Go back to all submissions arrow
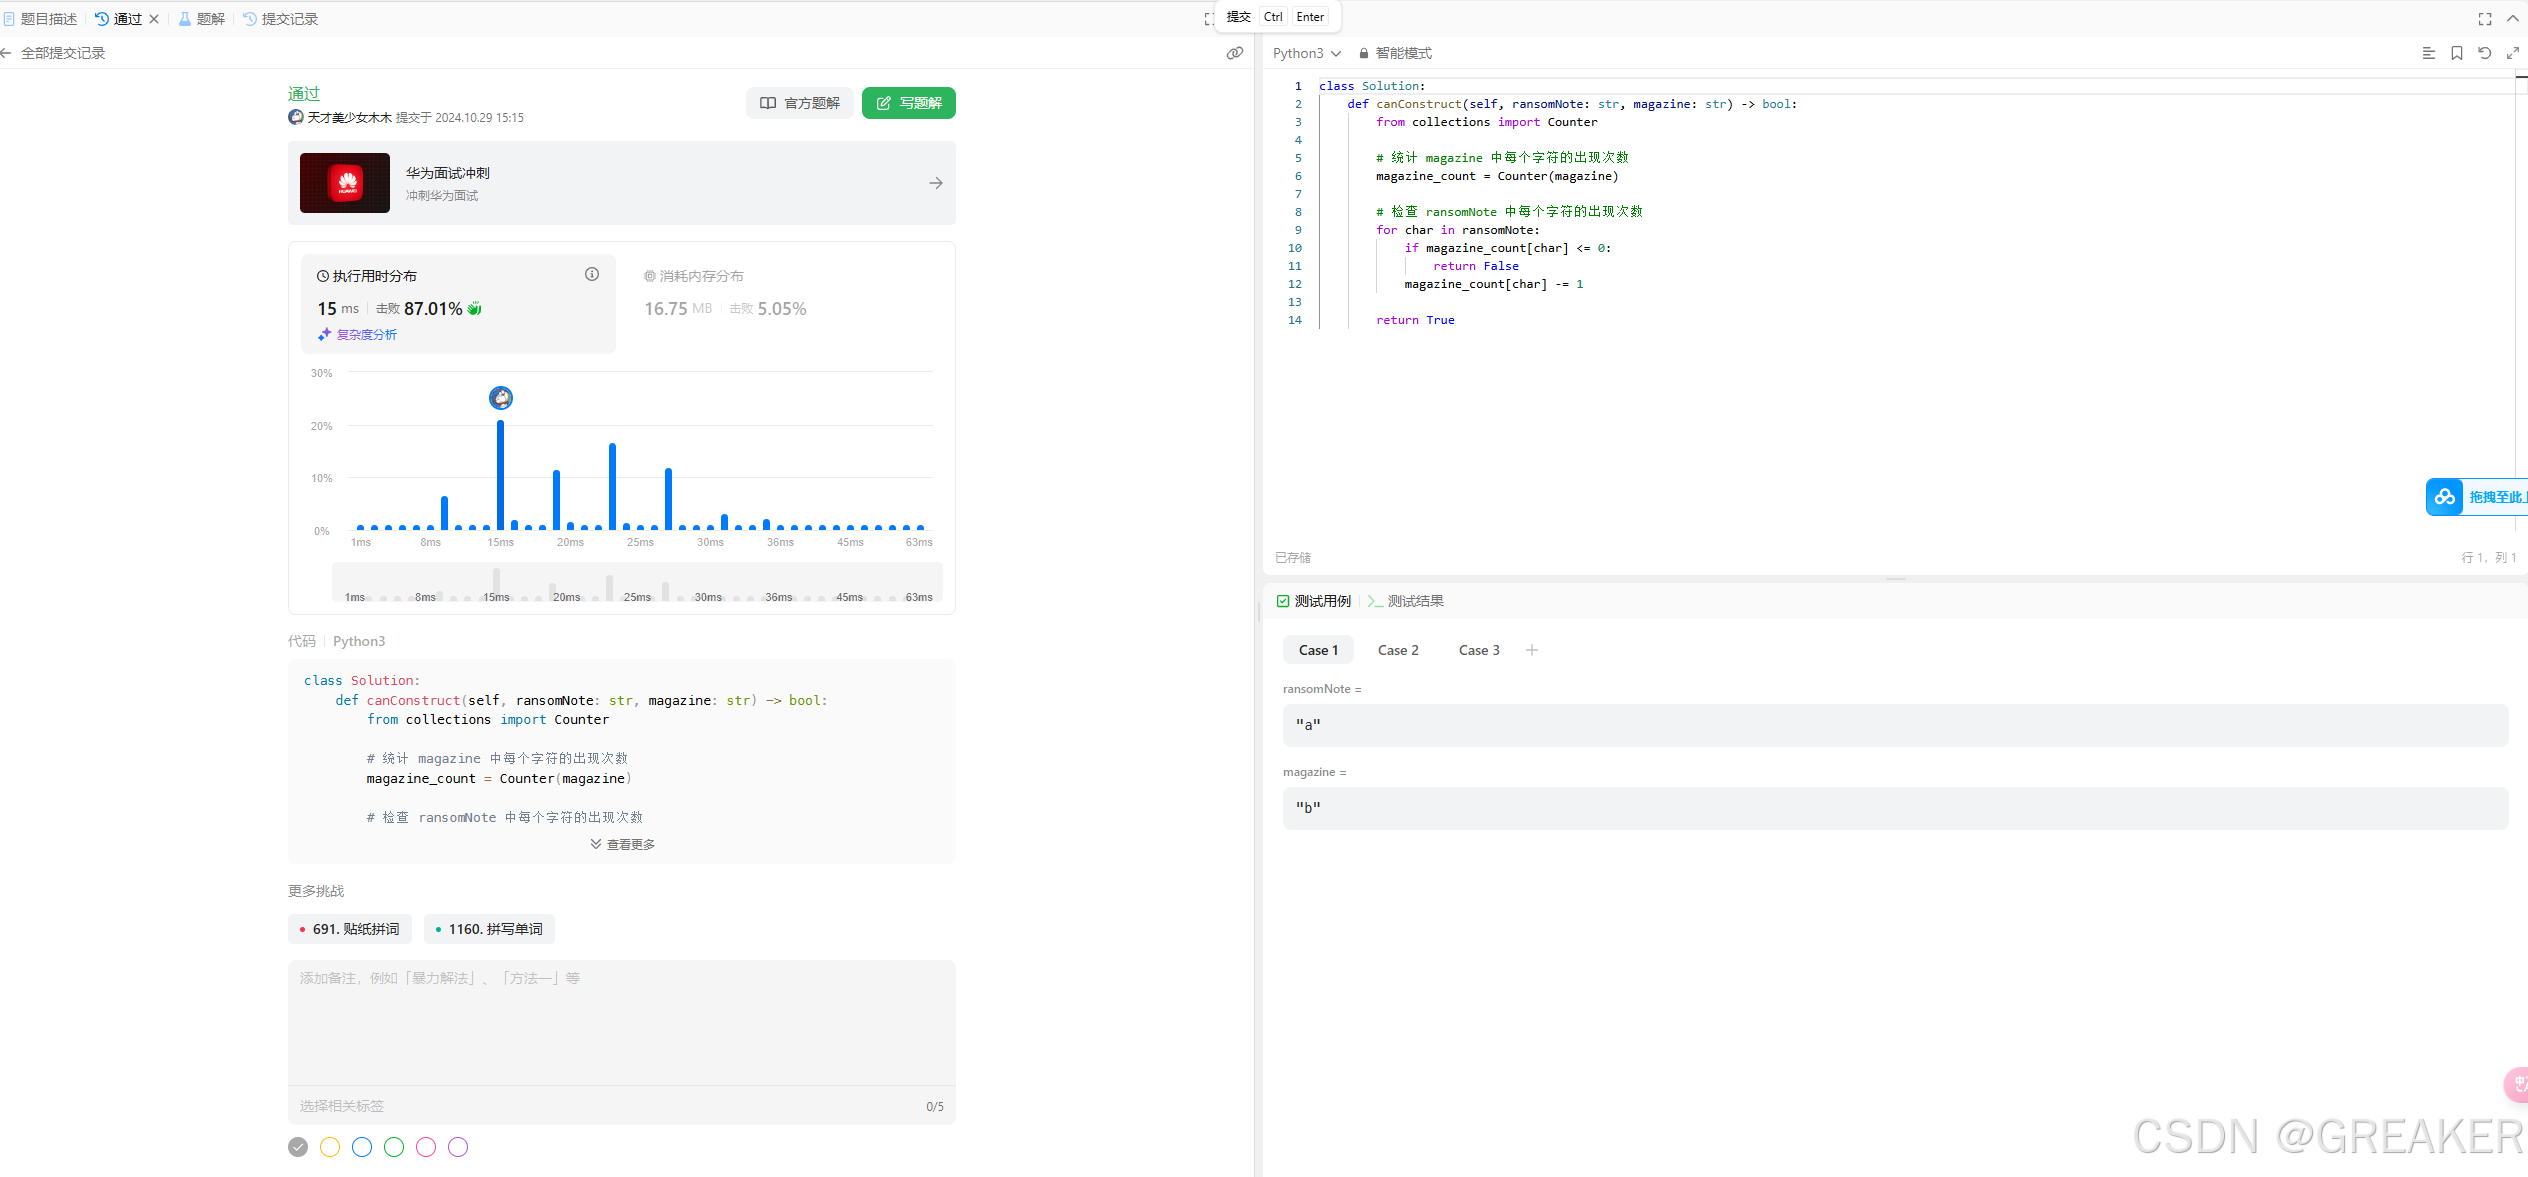This screenshot has height=1177, width=2528. coord(7,53)
